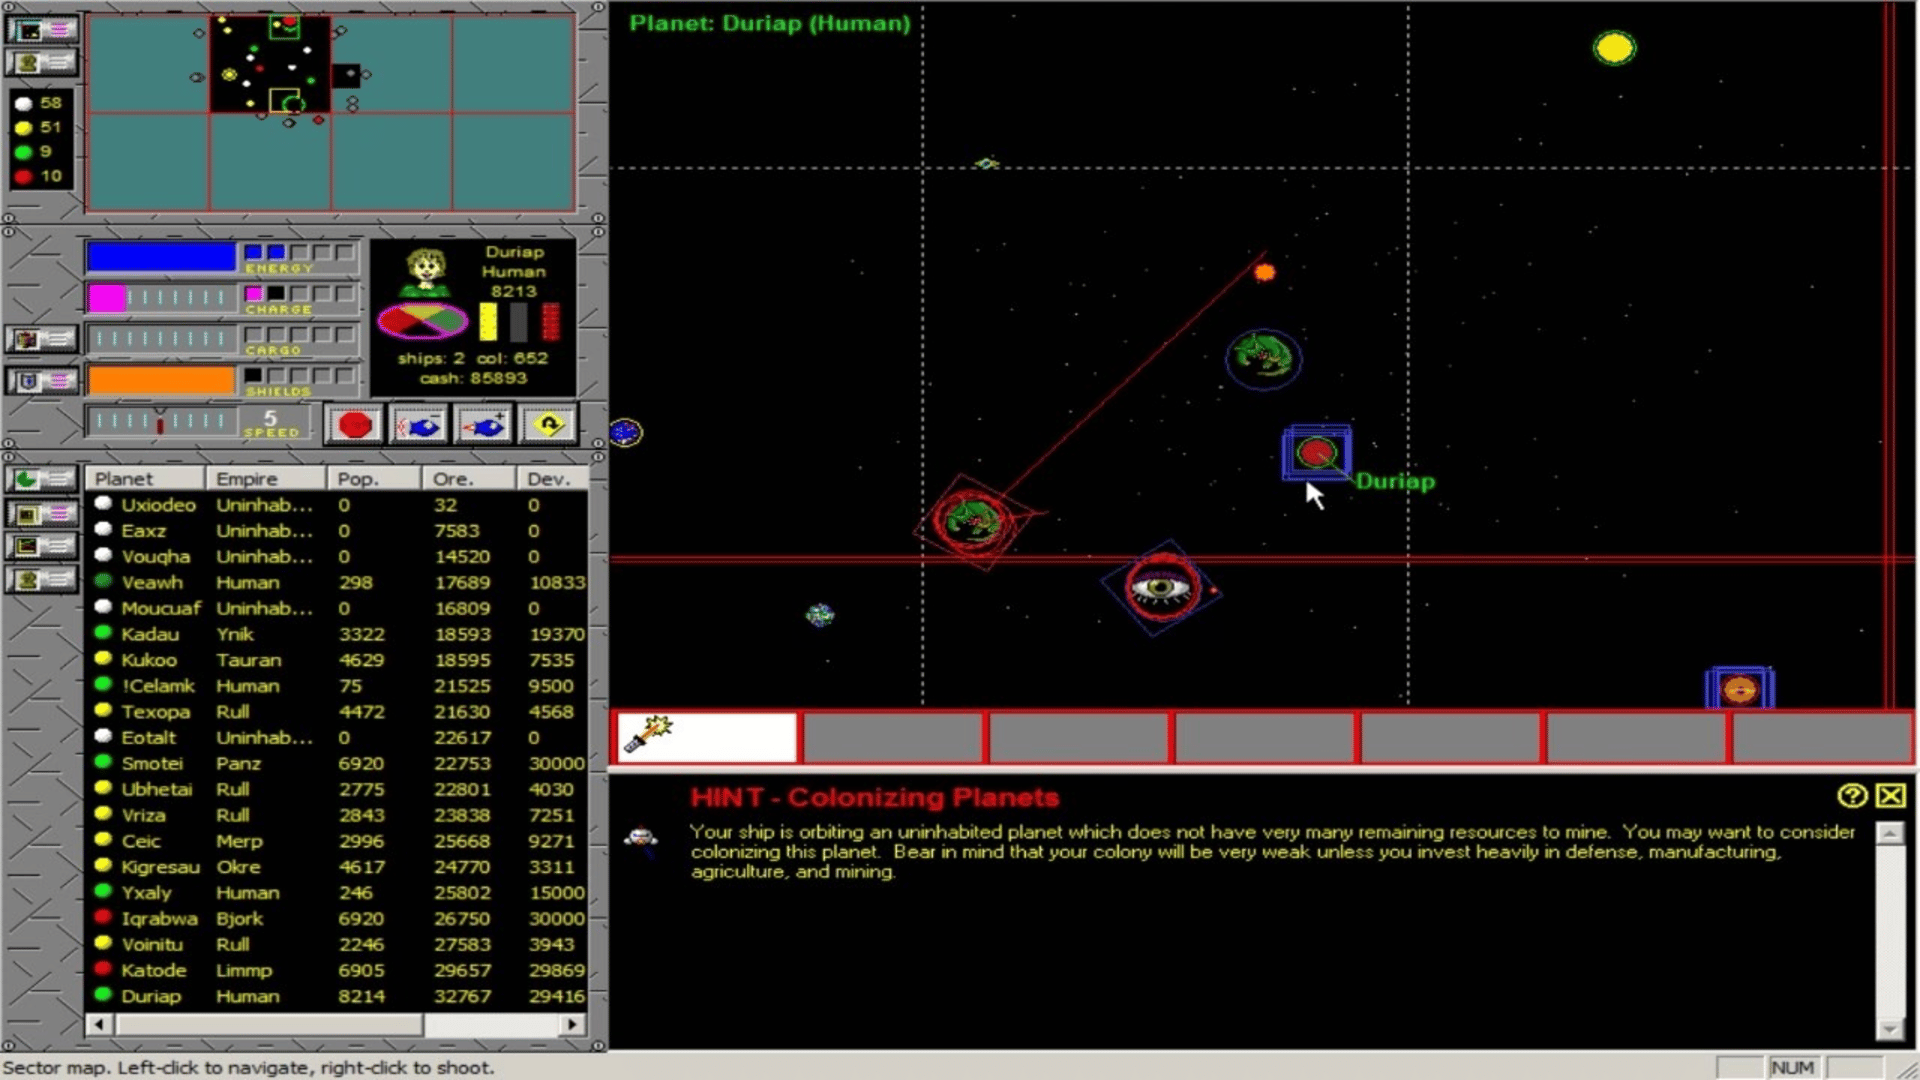Screen dimensions: 1920x1080
Task: Click the speed slider track
Action: click(160, 421)
